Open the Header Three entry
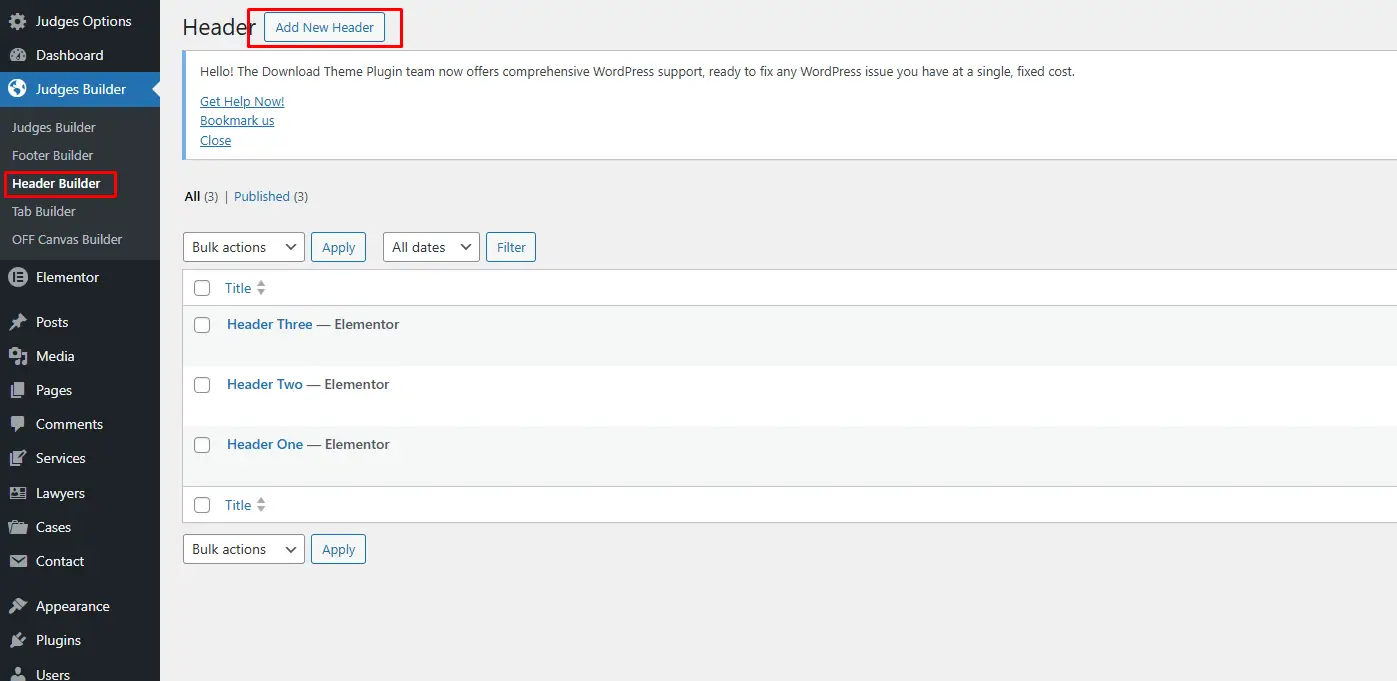This screenshot has width=1397, height=681. click(x=270, y=324)
